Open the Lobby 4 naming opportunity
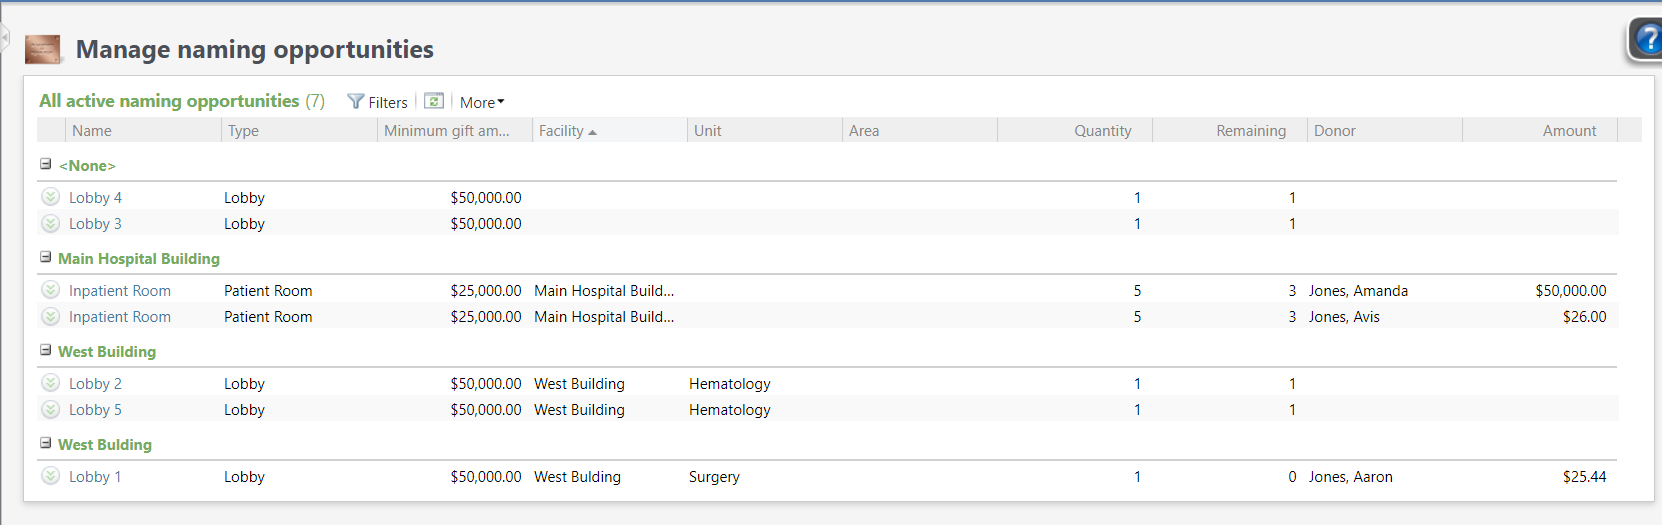This screenshot has height=525, width=1662. (95, 198)
